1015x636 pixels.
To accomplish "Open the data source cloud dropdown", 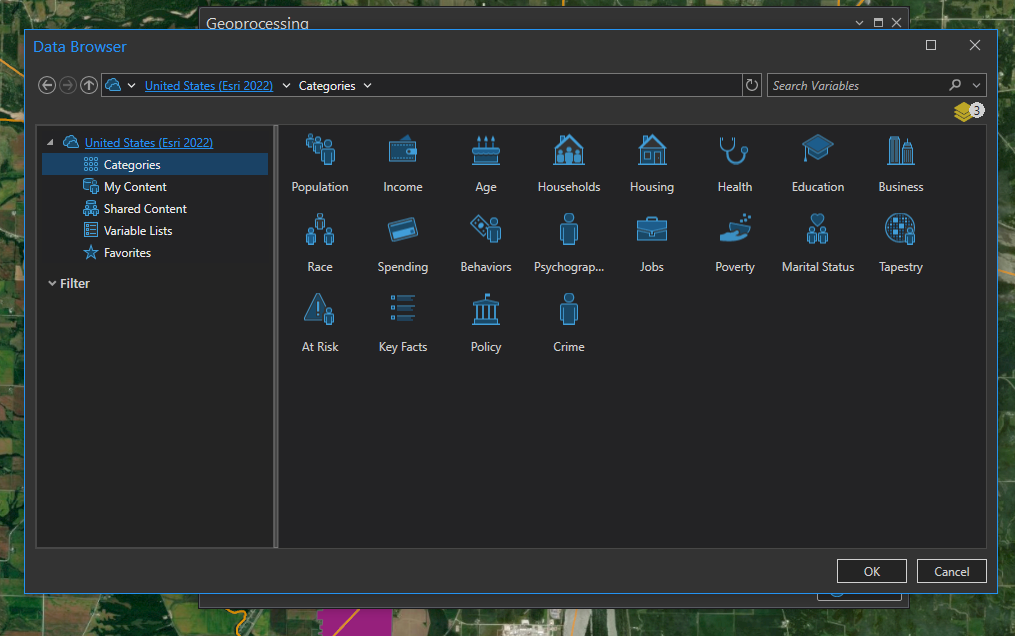I will 131,85.
